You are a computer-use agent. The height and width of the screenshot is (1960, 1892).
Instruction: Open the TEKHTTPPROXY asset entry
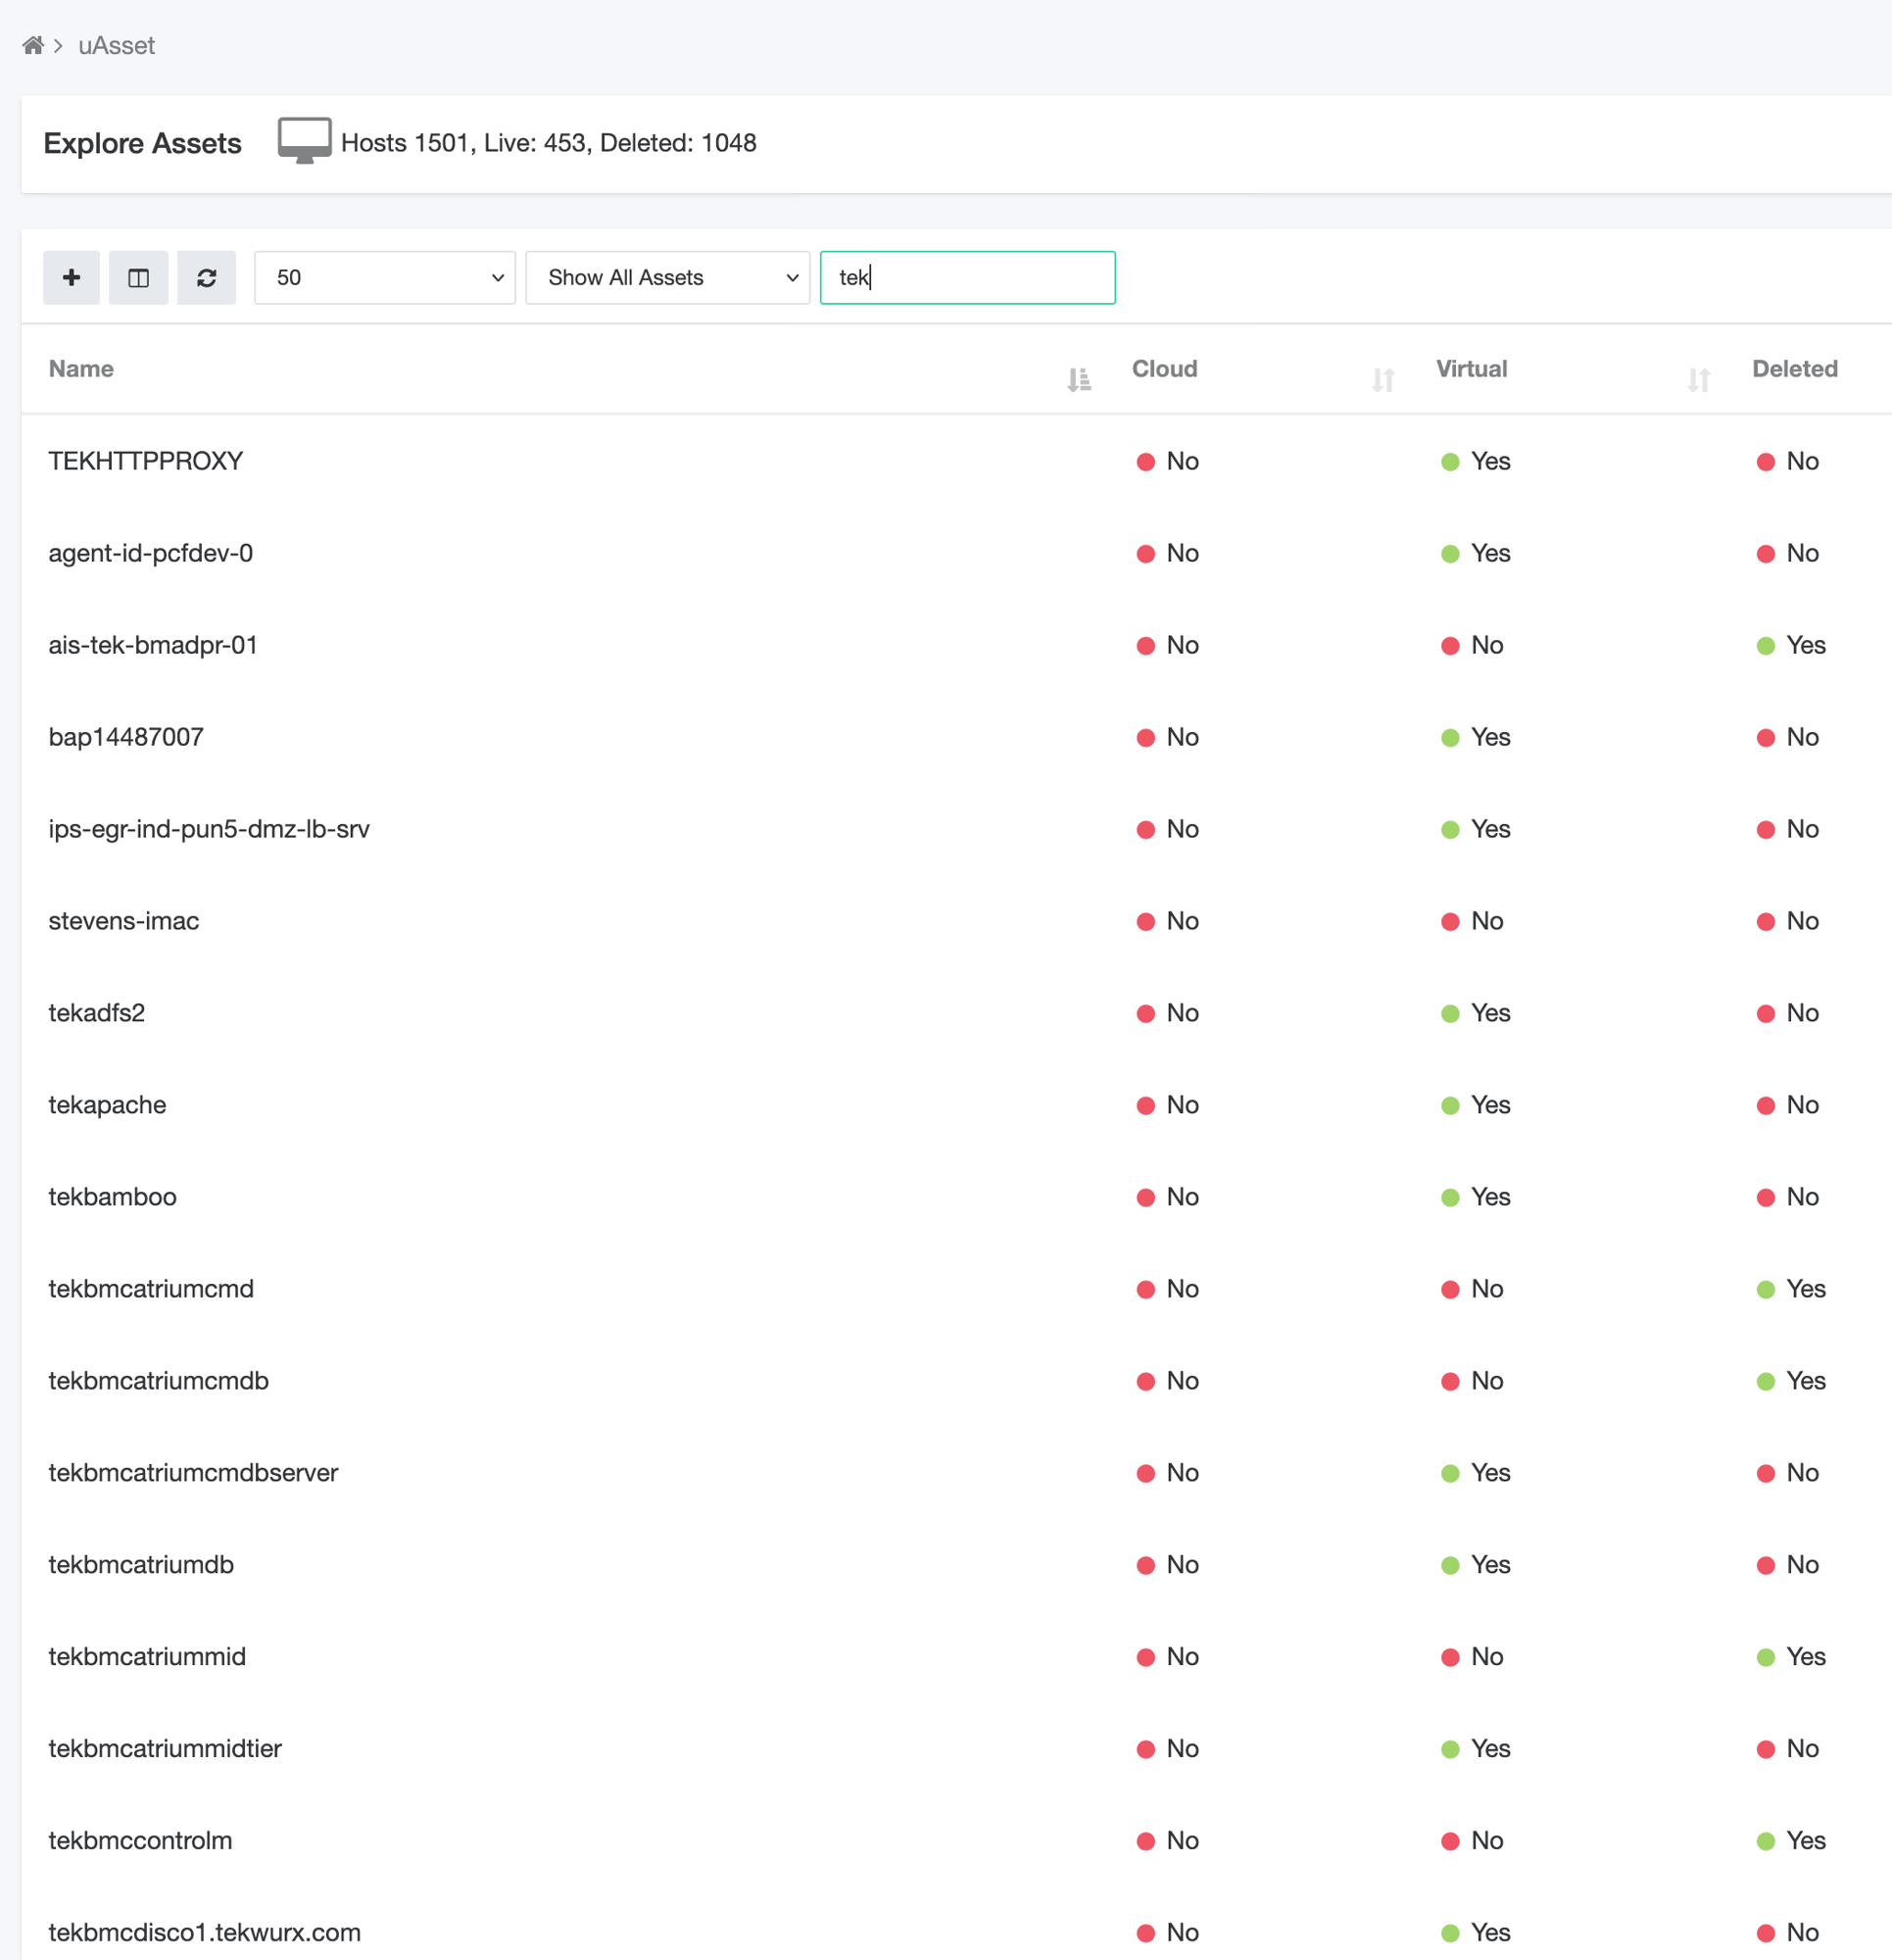(x=145, y=461)
